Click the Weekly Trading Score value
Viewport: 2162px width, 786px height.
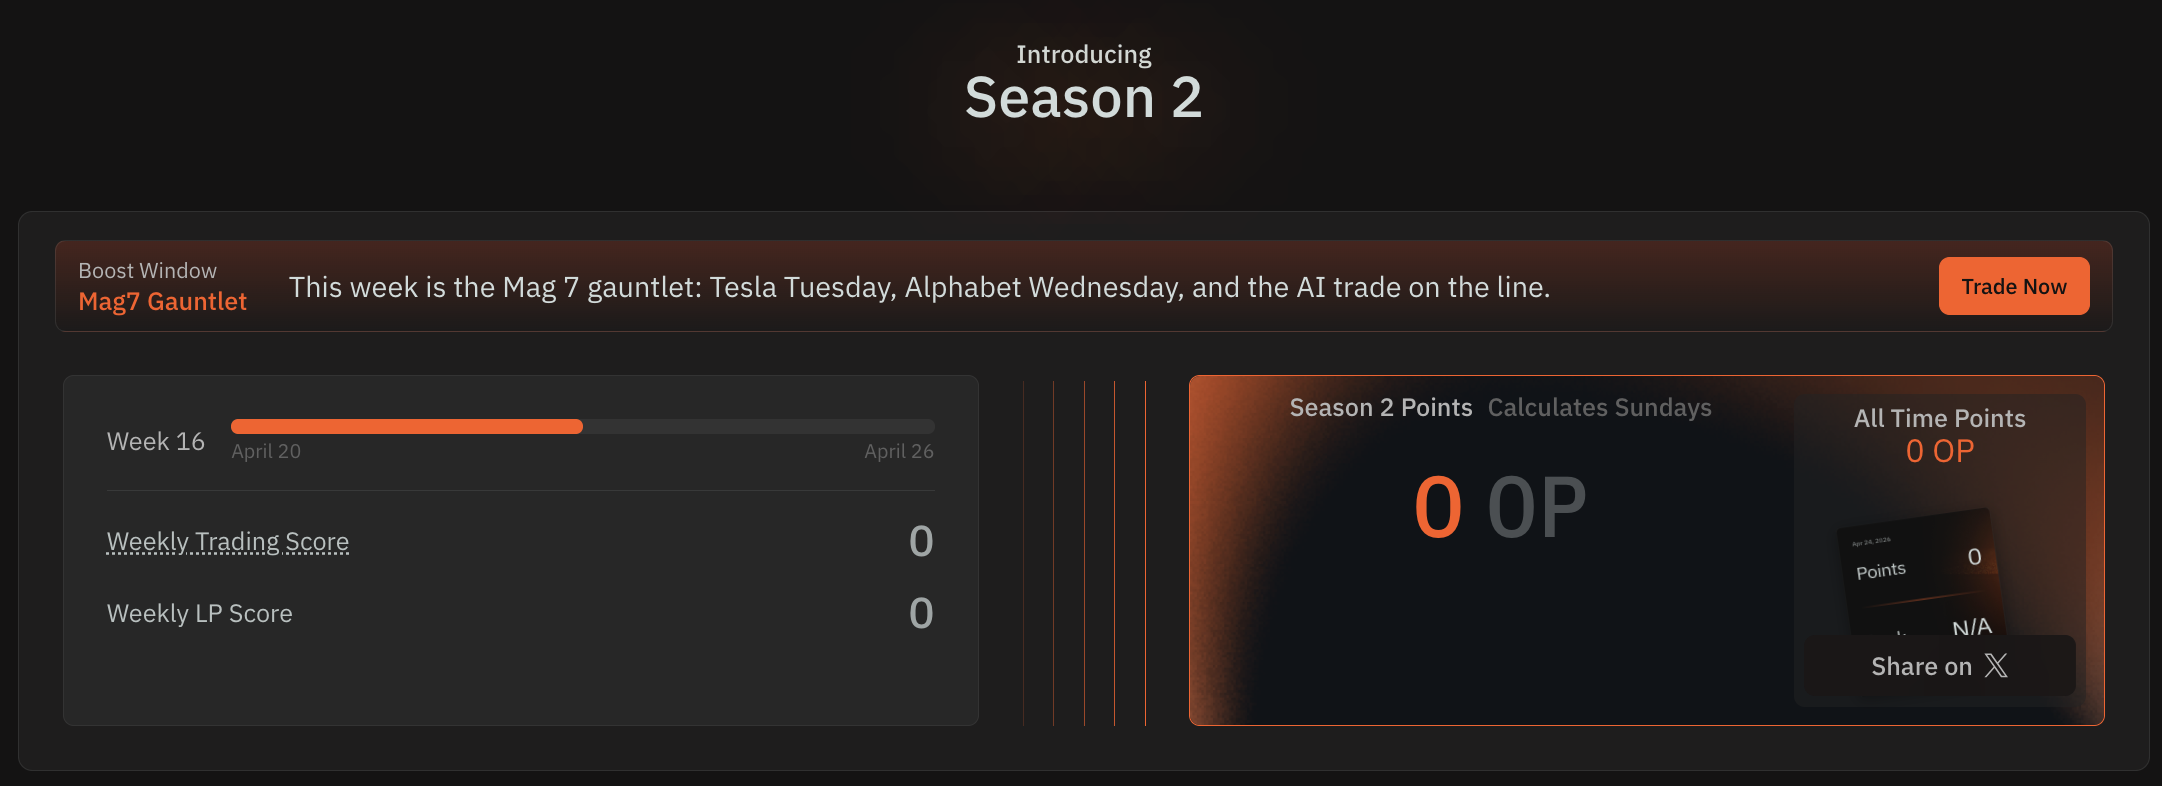(x=921, y=542)
